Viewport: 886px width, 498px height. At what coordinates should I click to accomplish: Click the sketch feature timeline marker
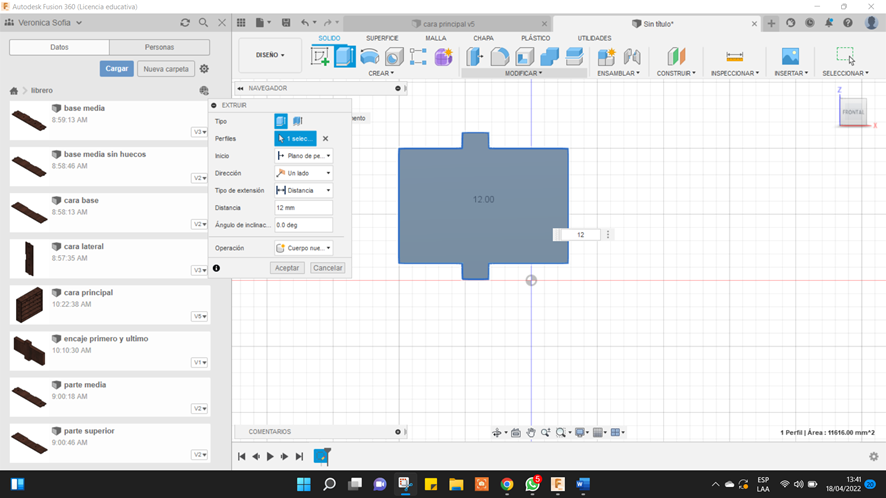coord(322,456)
